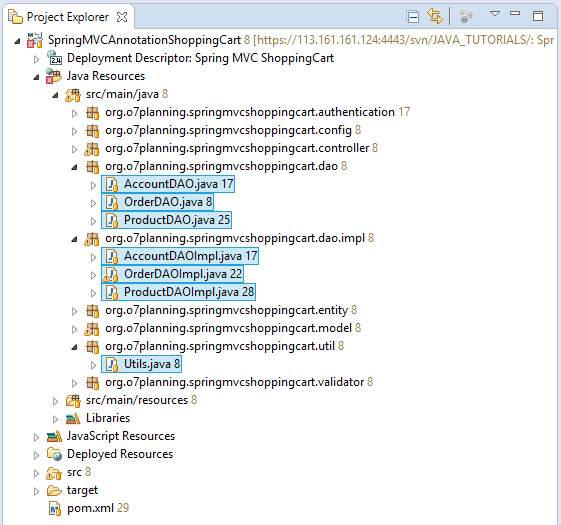The width and height of the screenshot is (561, 525).
Task: Open the View Menu dropdown triangle
Action: tap(495, 14)
